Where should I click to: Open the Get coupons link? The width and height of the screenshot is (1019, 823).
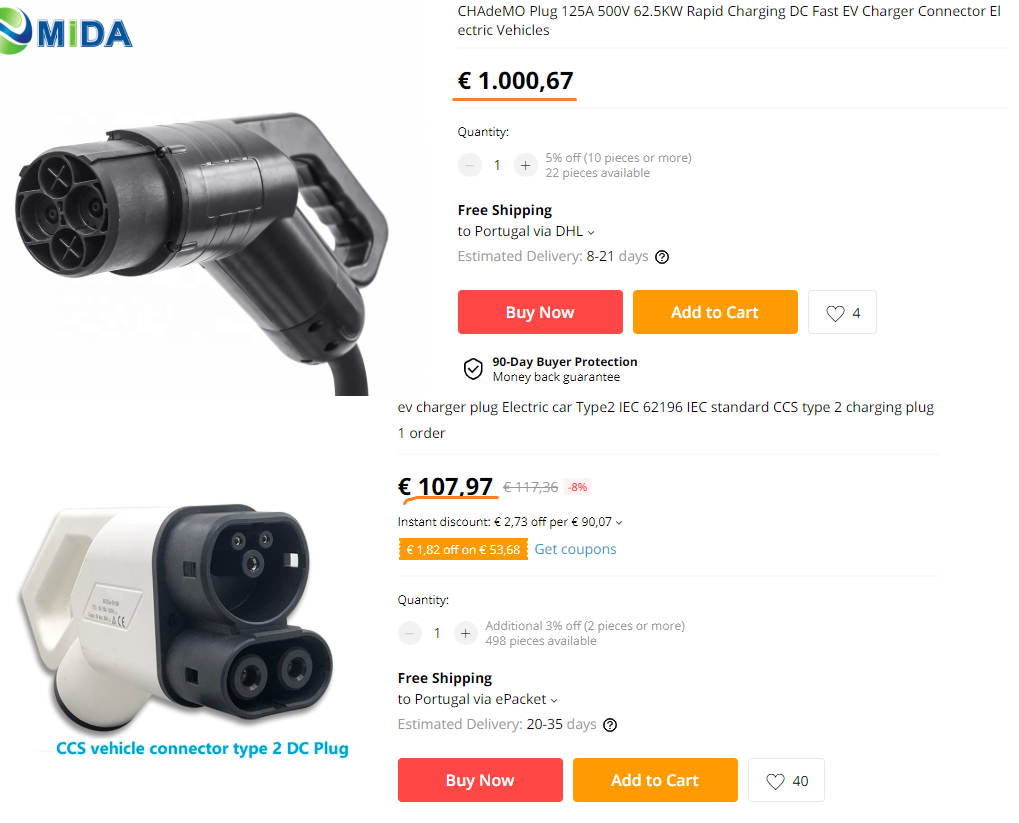(575, 549)
